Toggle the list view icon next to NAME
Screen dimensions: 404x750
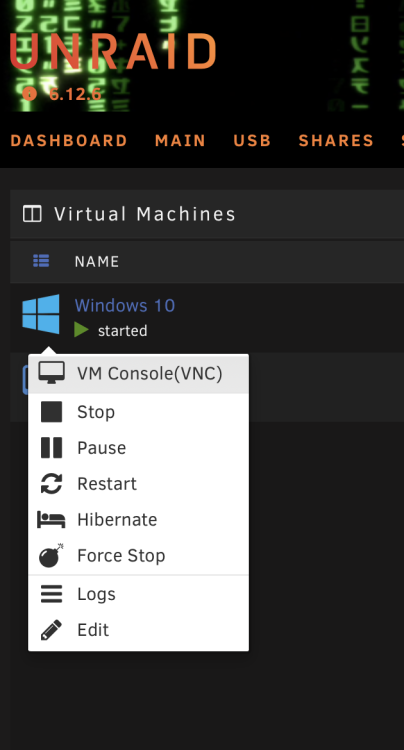(x=41, y=261)
